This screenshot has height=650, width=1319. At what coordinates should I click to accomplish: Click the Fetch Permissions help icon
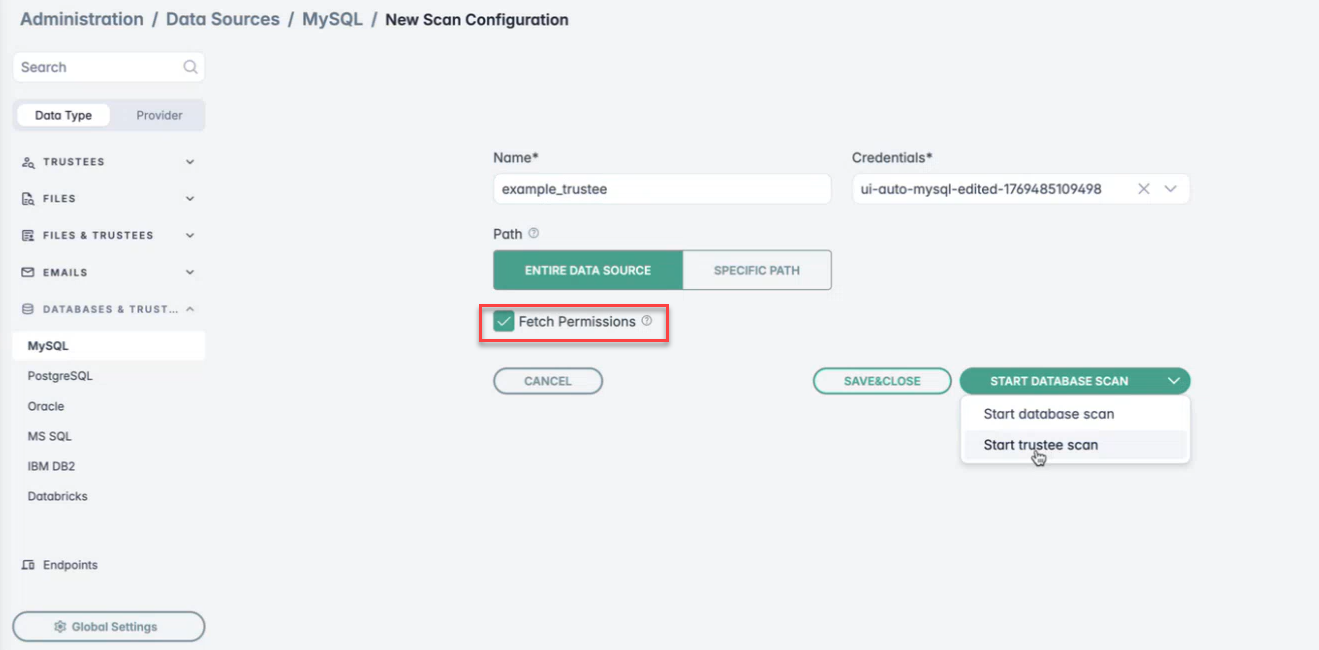pyautogui.click(x=647, y=321)
